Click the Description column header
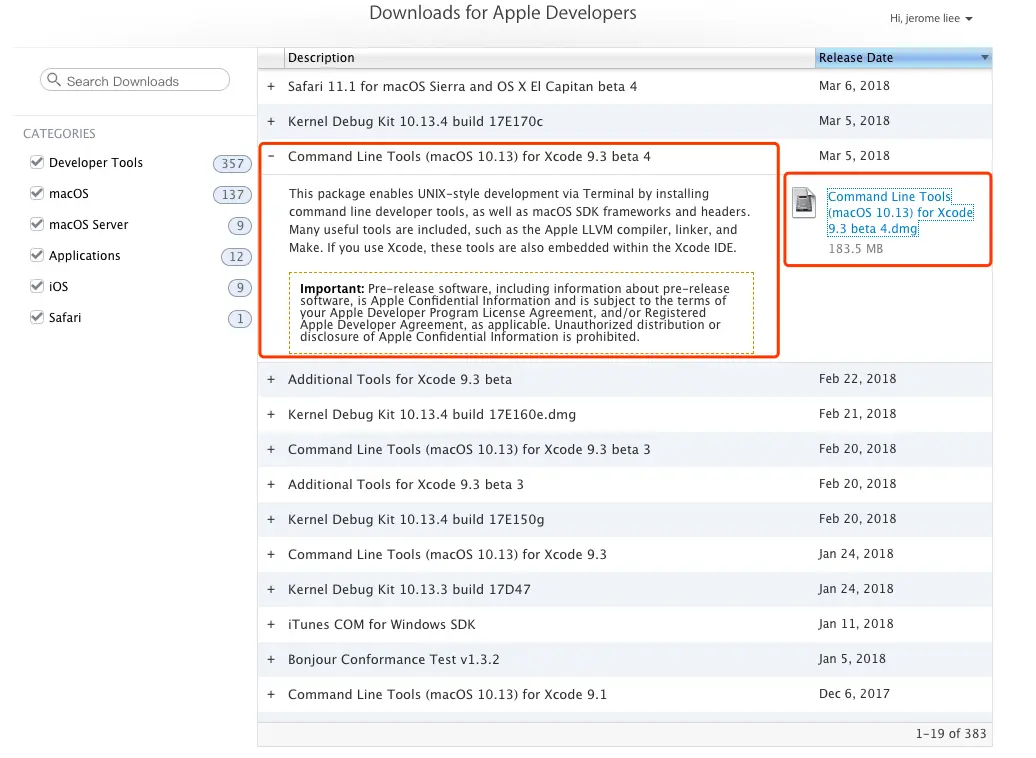The width and height of the screenshot is (1036, 758). click(x=549, y=57)
